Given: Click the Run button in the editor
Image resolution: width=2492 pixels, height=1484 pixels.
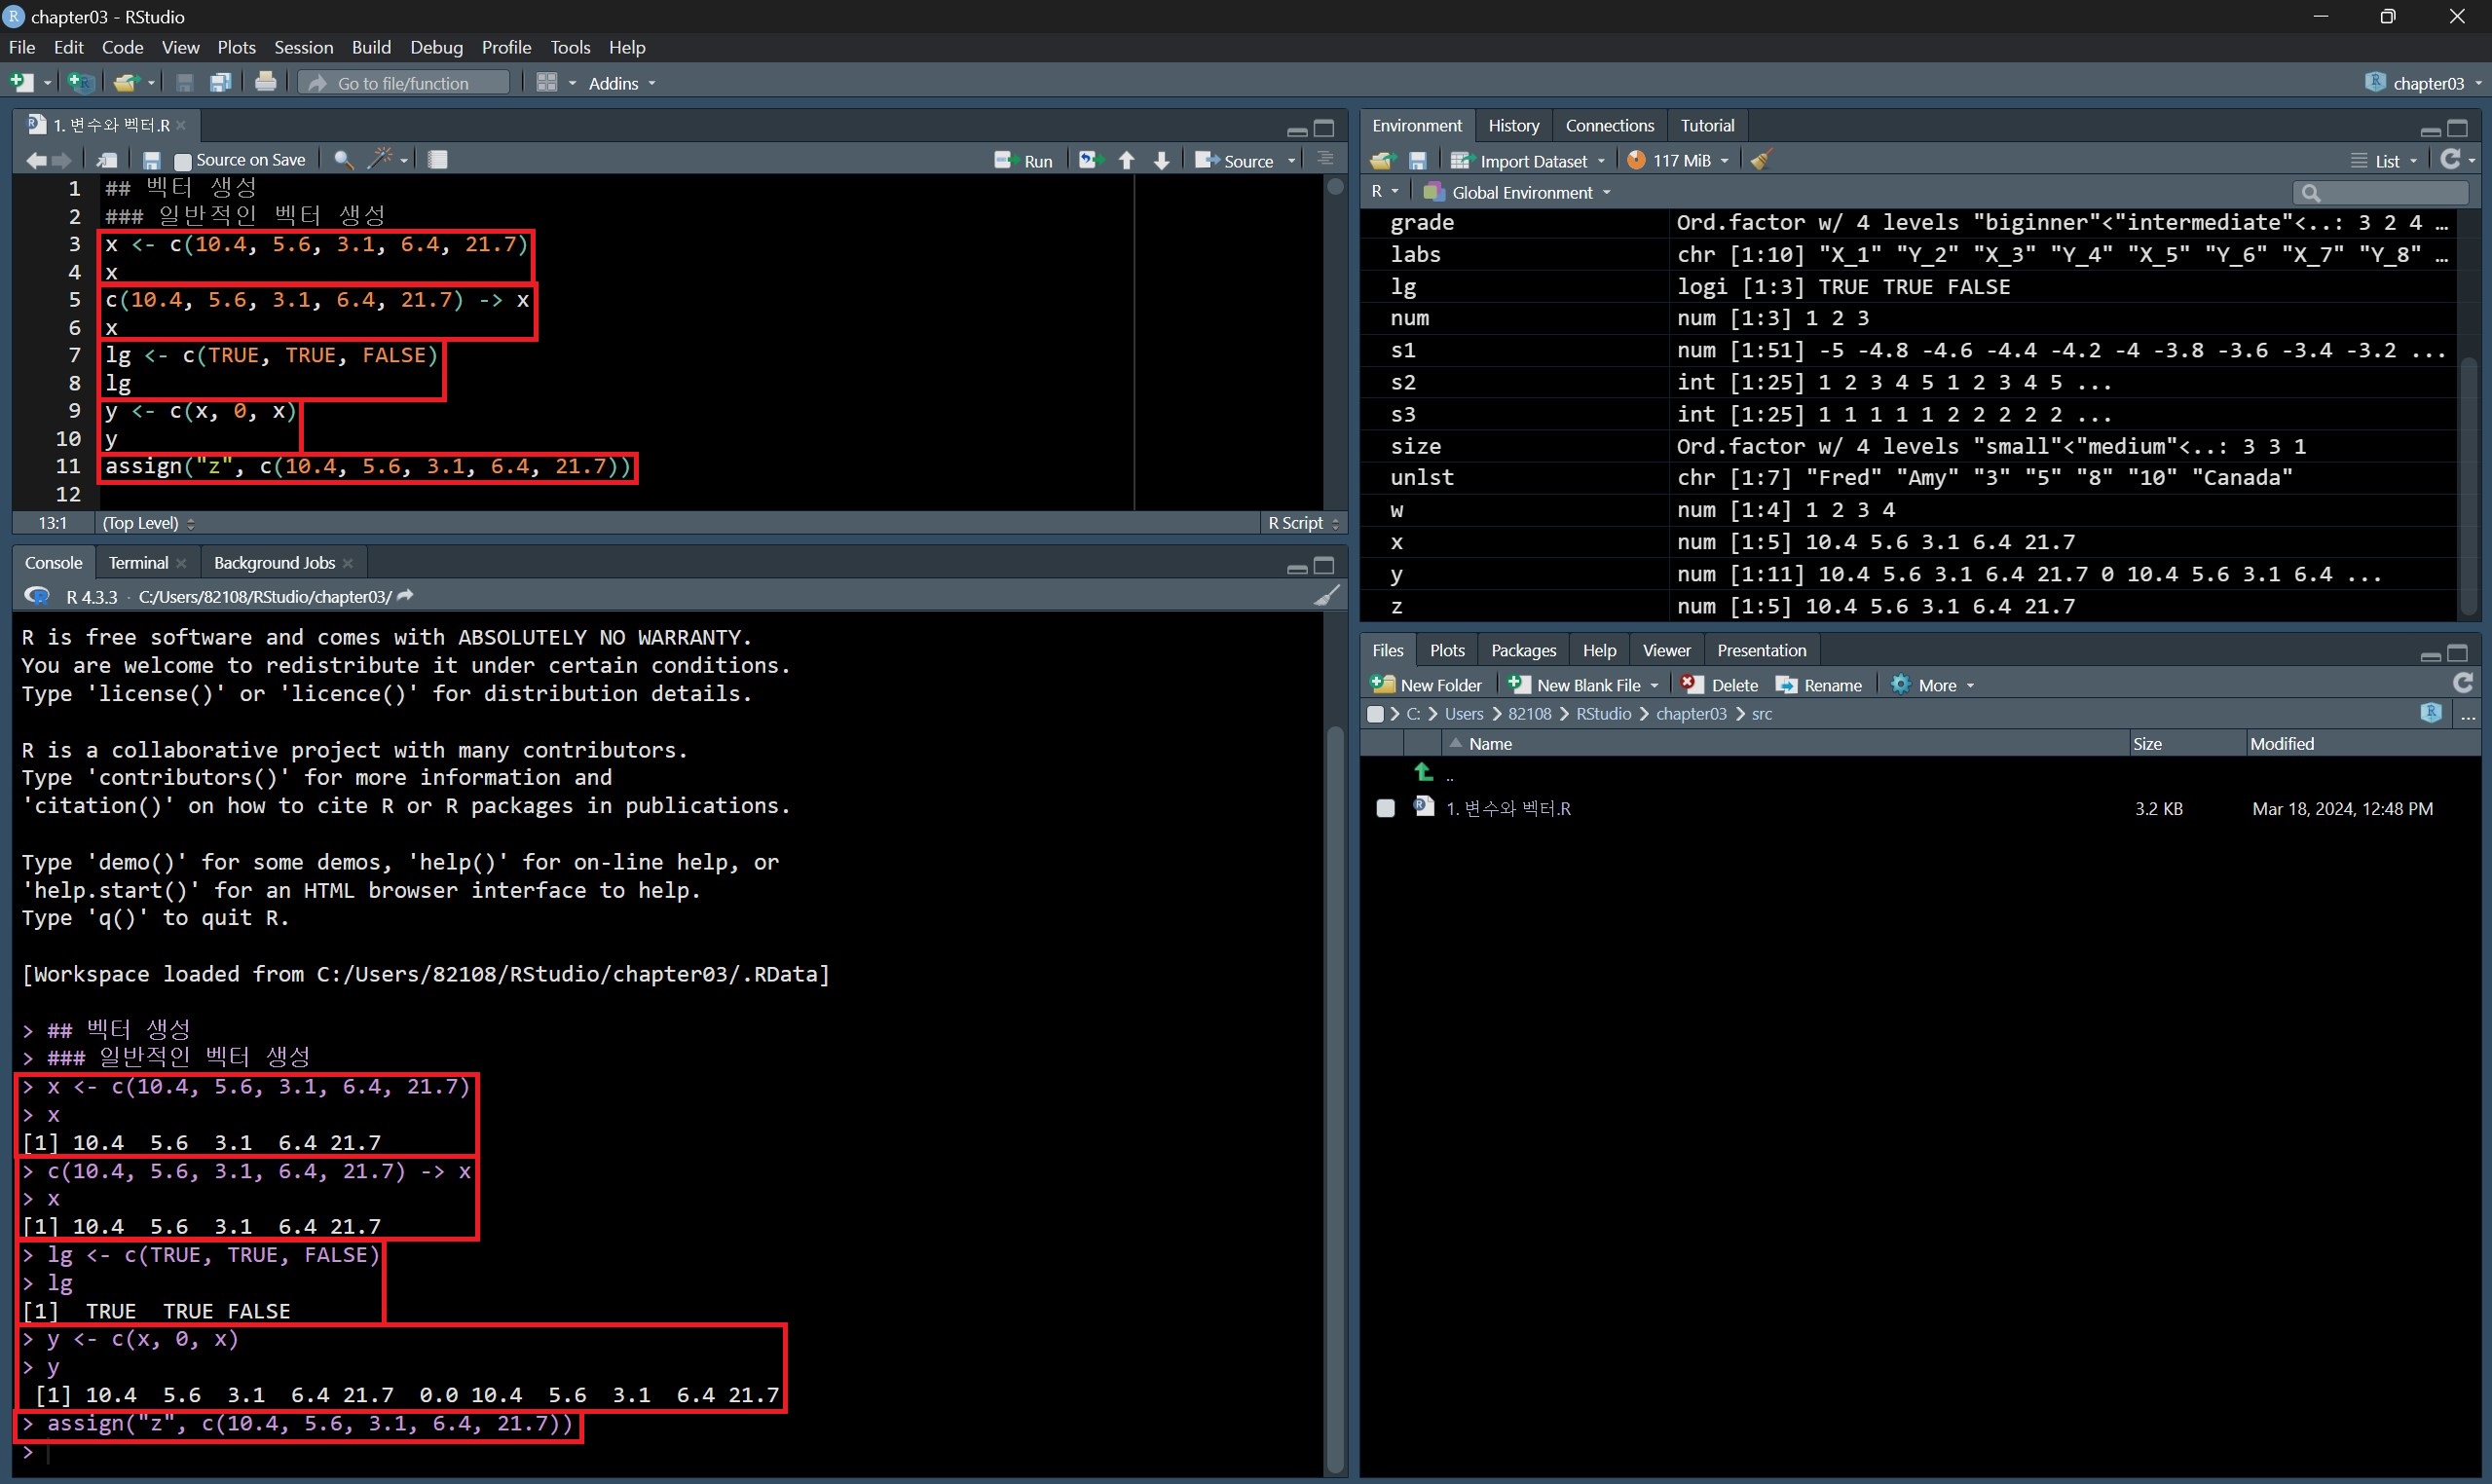Looking at the screenshot, I should 1024,160.
